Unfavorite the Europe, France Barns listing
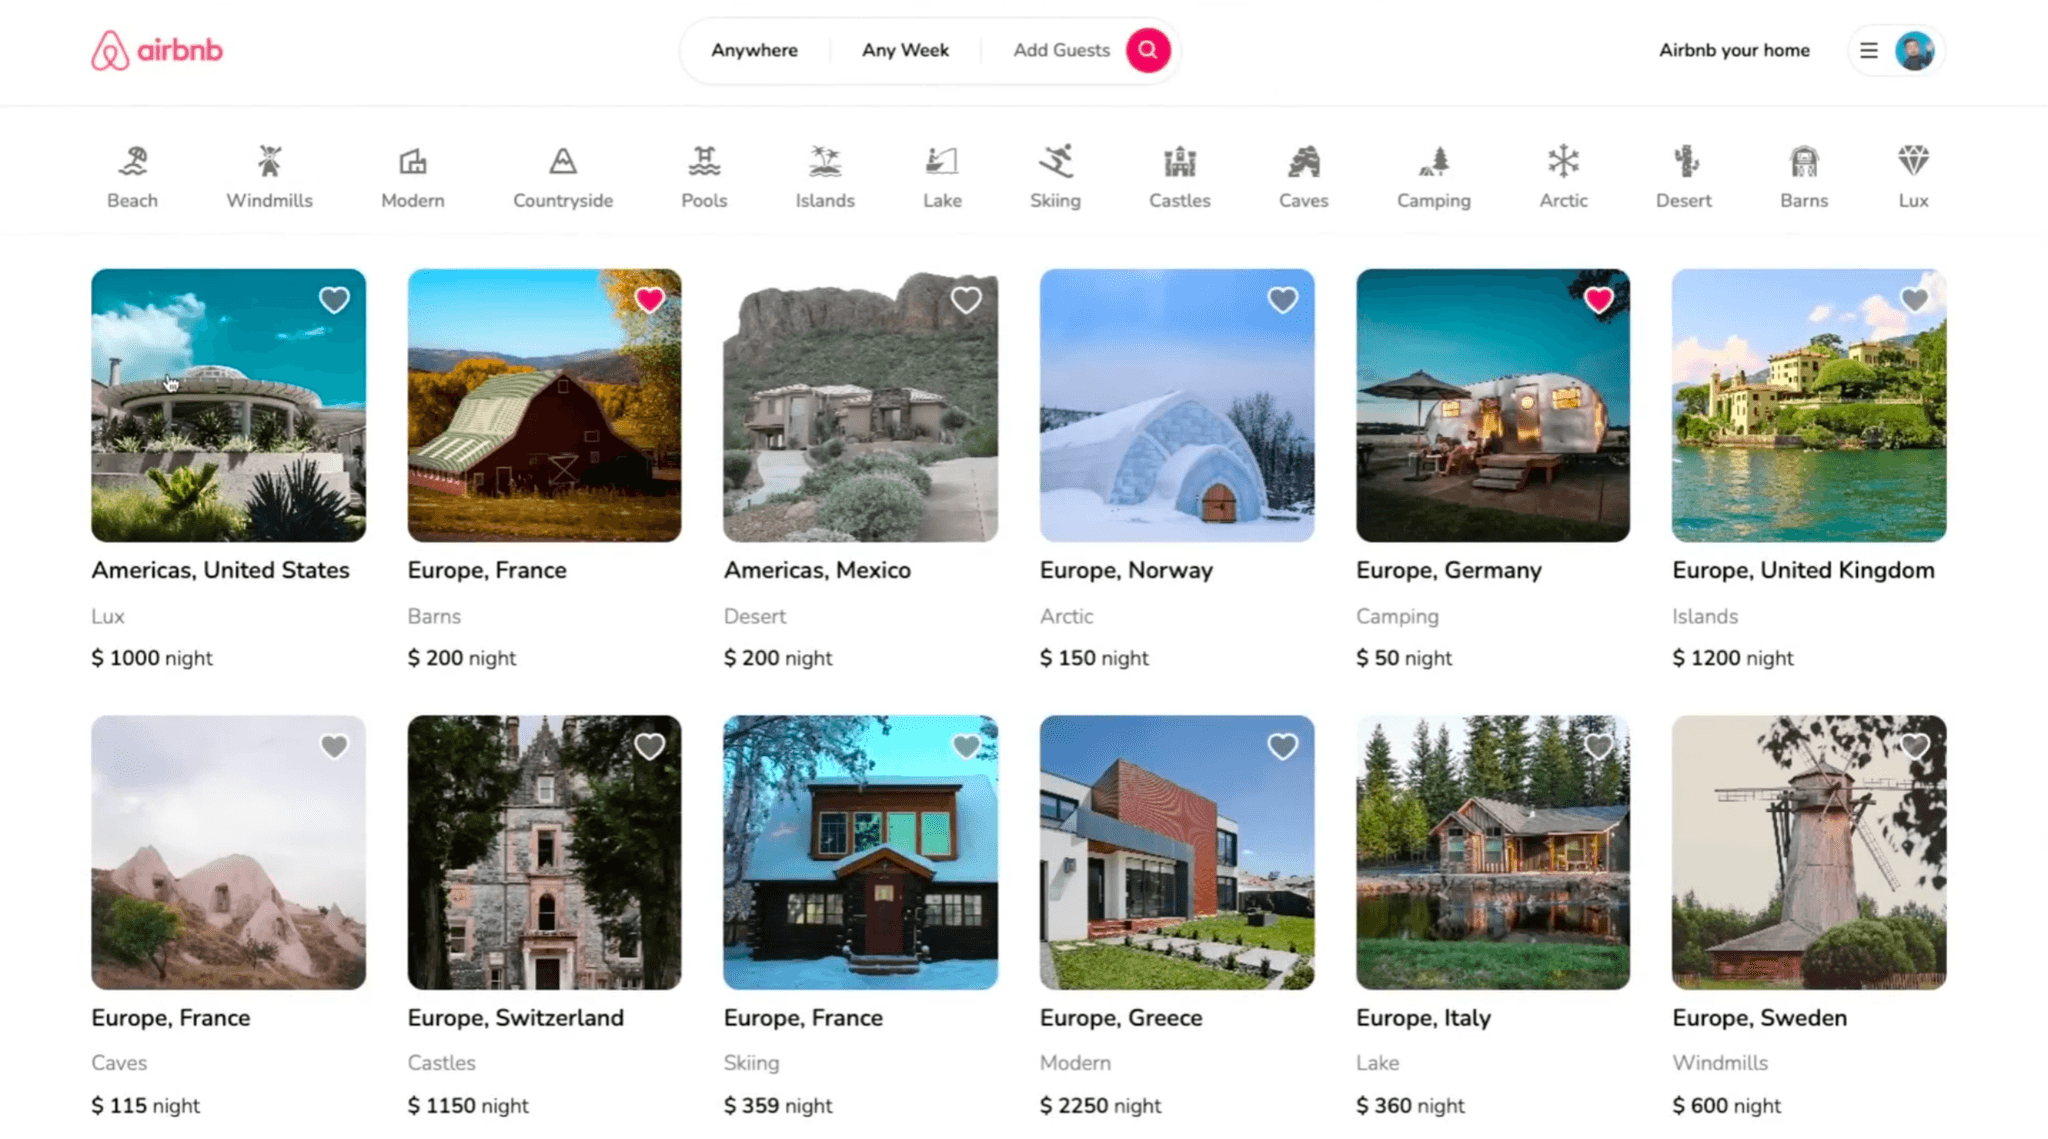This screenshot has height=1139, width=2048. [x=650, y=300]
